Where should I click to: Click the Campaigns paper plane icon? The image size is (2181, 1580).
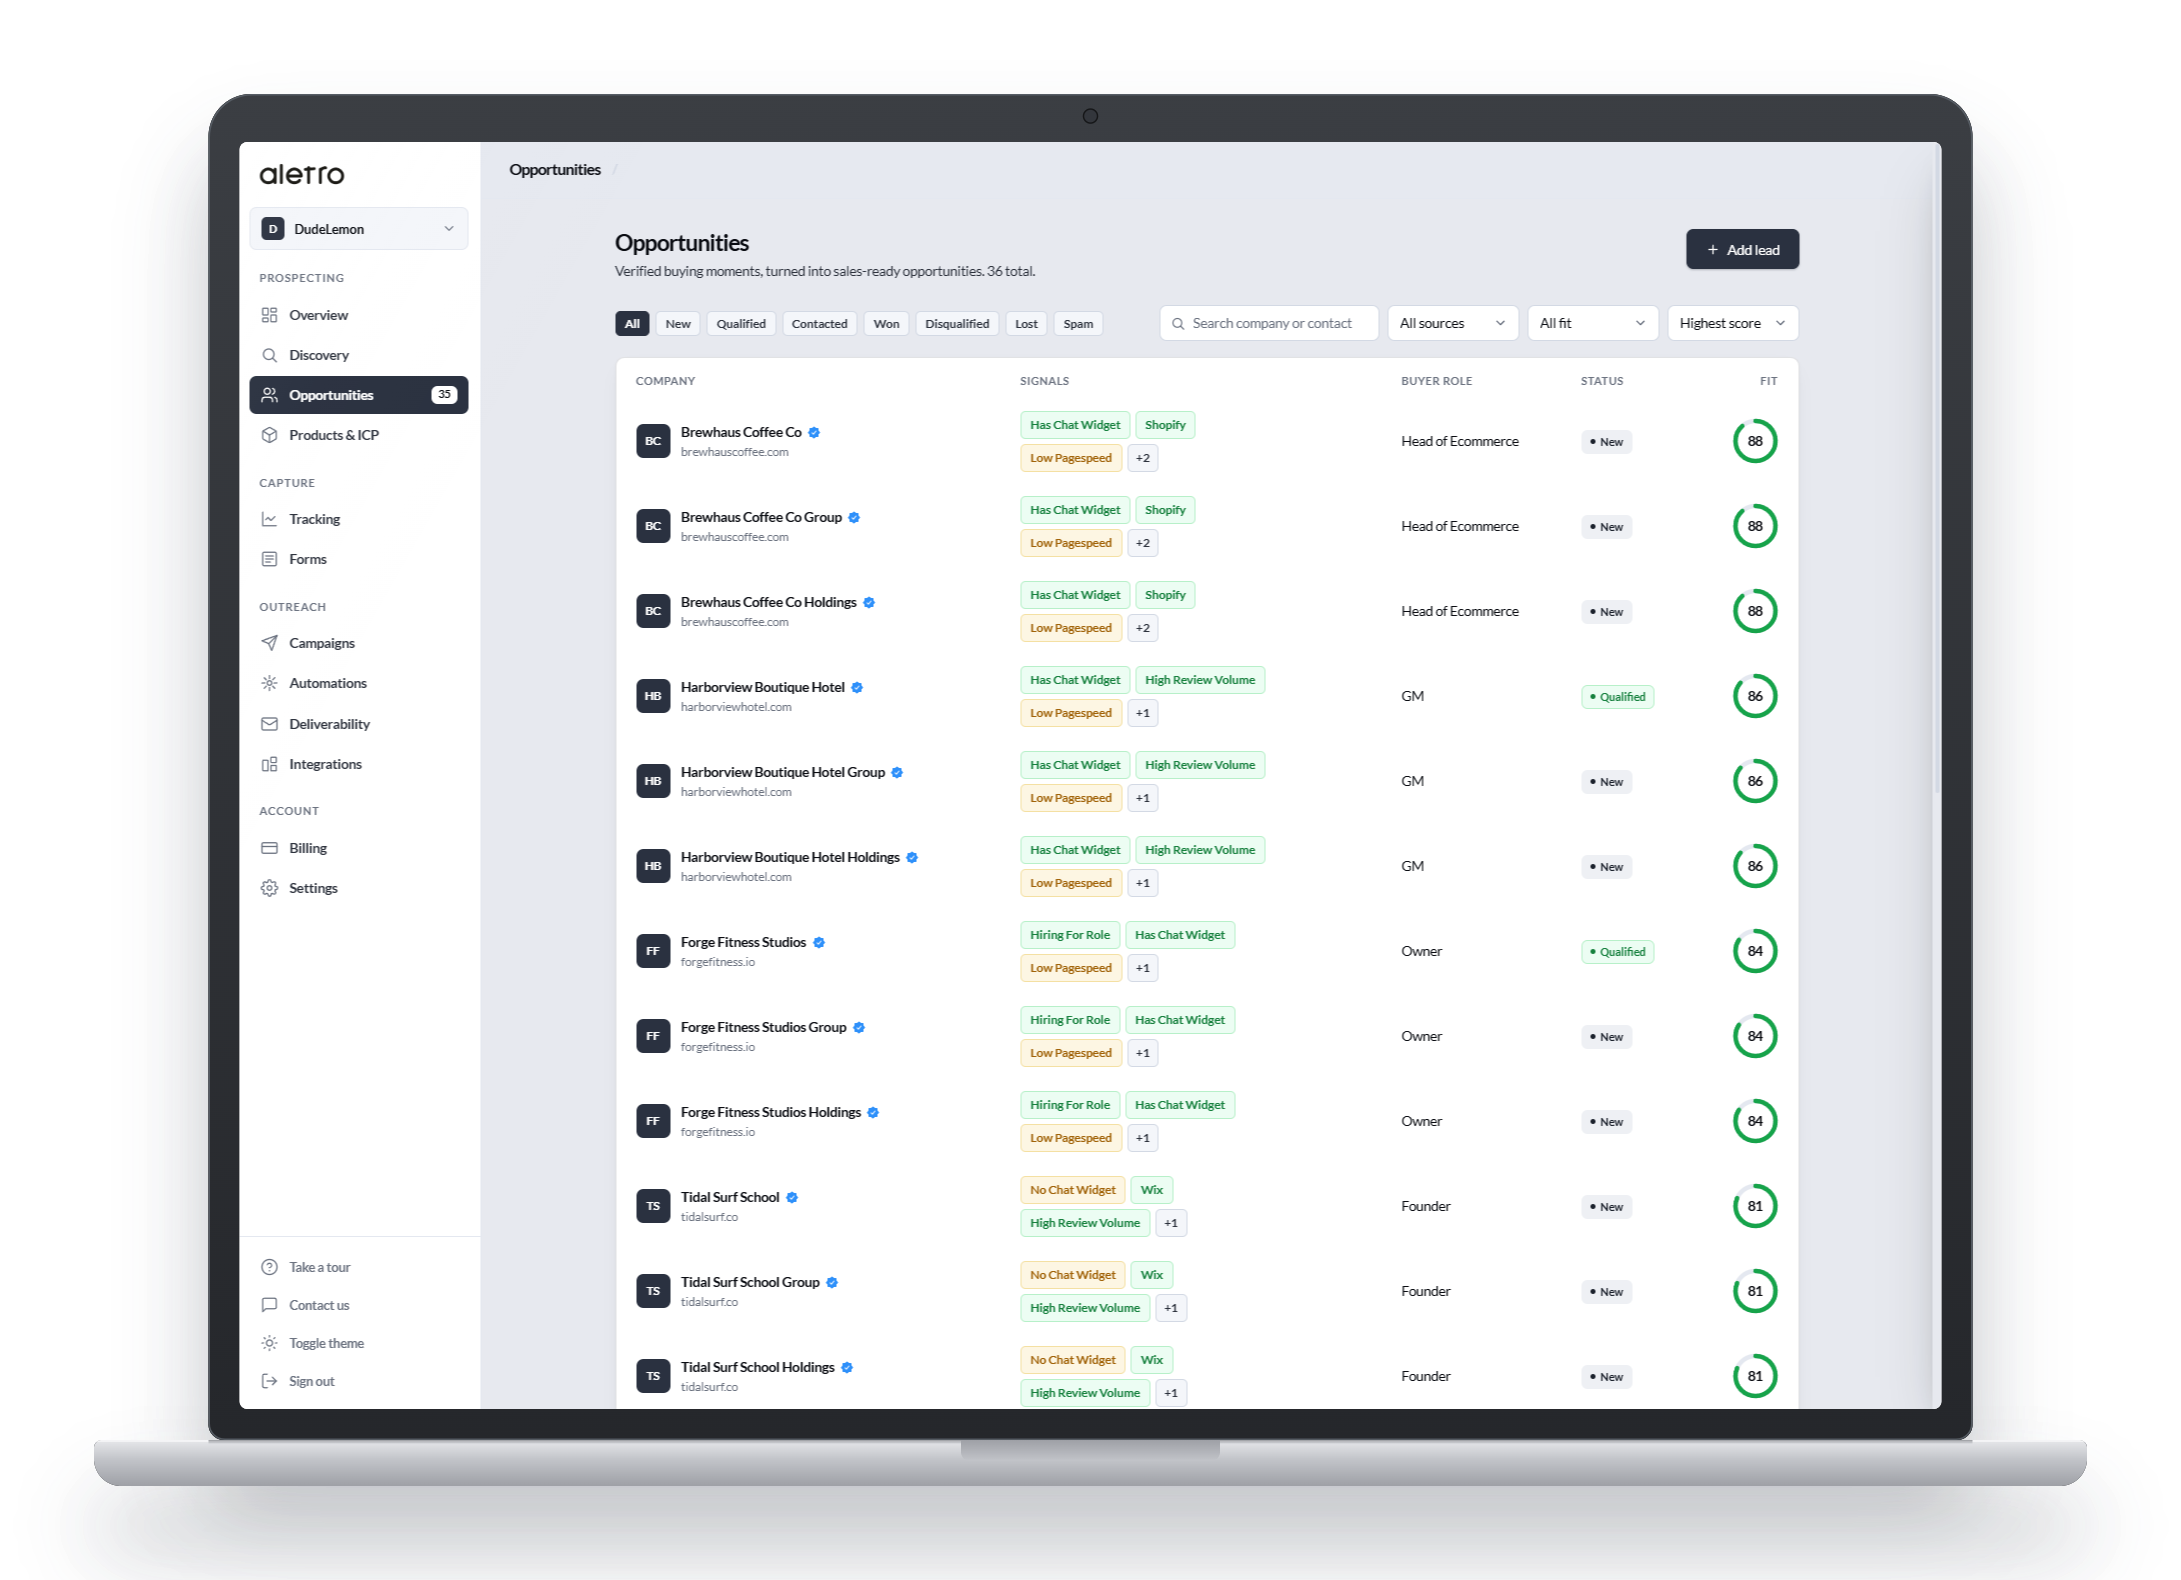click(x=269, y=643)
